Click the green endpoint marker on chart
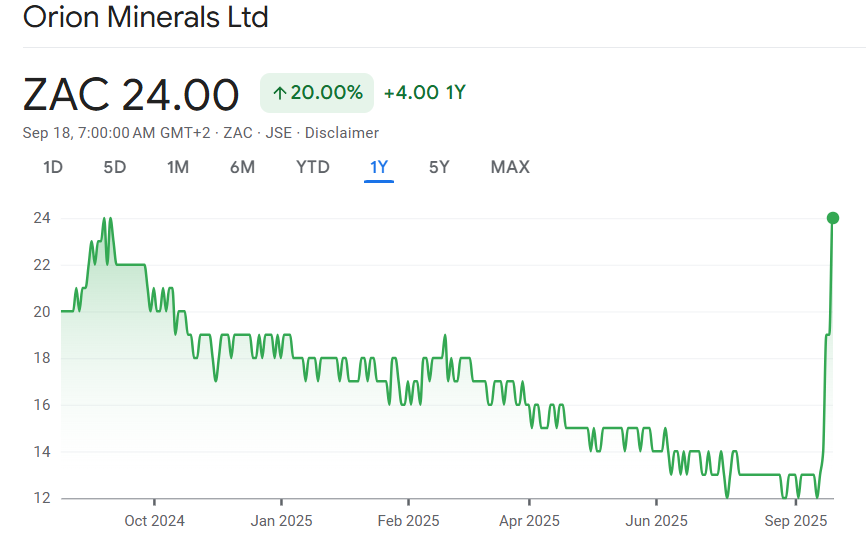Viewport: 866px width, 543px height. click(x=833, y=218)
